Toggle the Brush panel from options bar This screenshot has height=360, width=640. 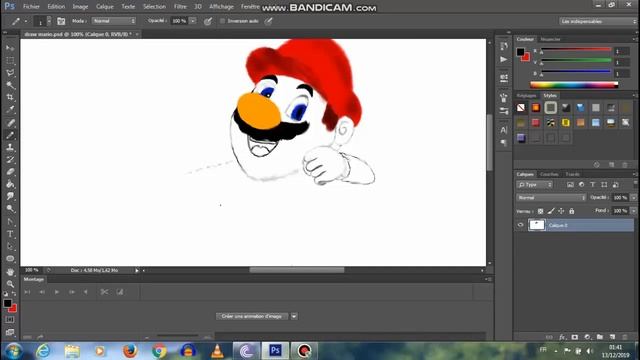[x=61, y=21]
